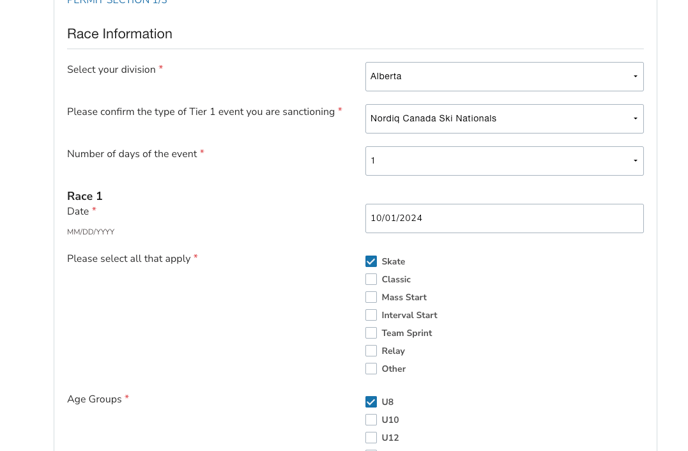The image size is (688, 451).
Task: Click the 'Number of days of the event' label
Action: pyautogui.click(x=131, y=154)
